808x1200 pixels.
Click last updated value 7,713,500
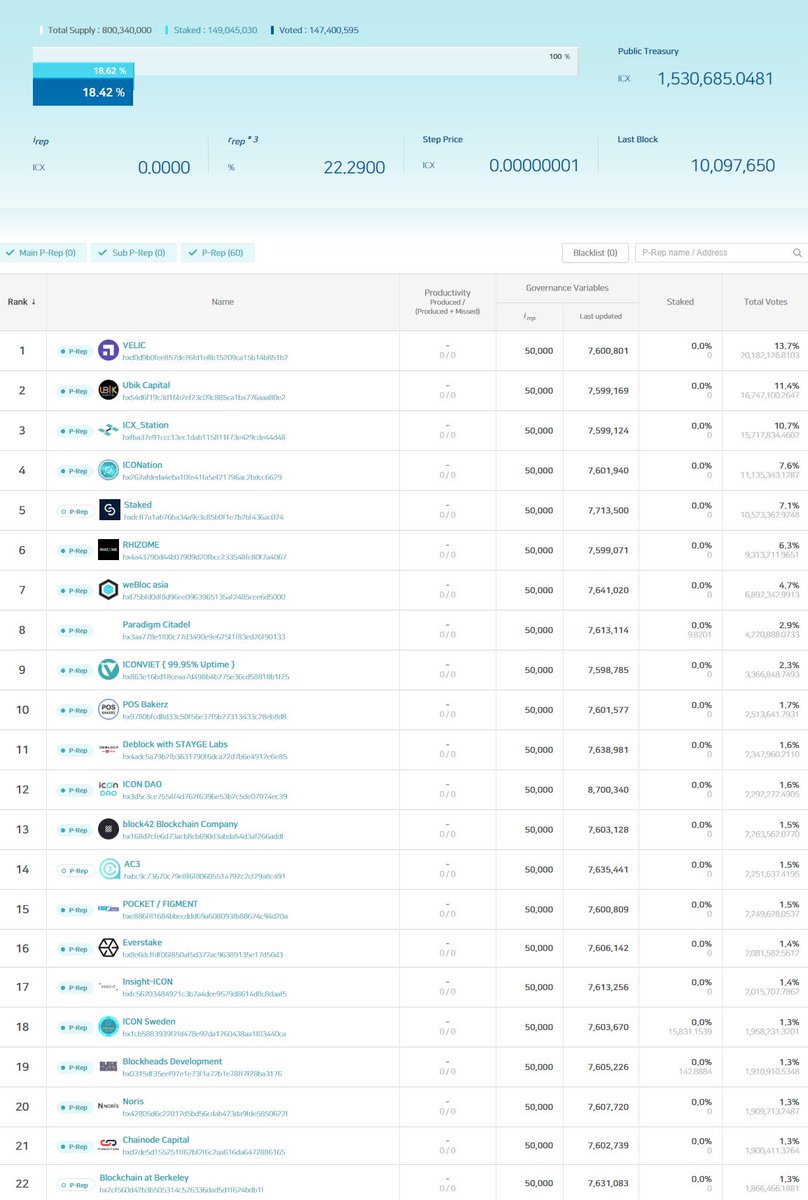coord(608,510)
